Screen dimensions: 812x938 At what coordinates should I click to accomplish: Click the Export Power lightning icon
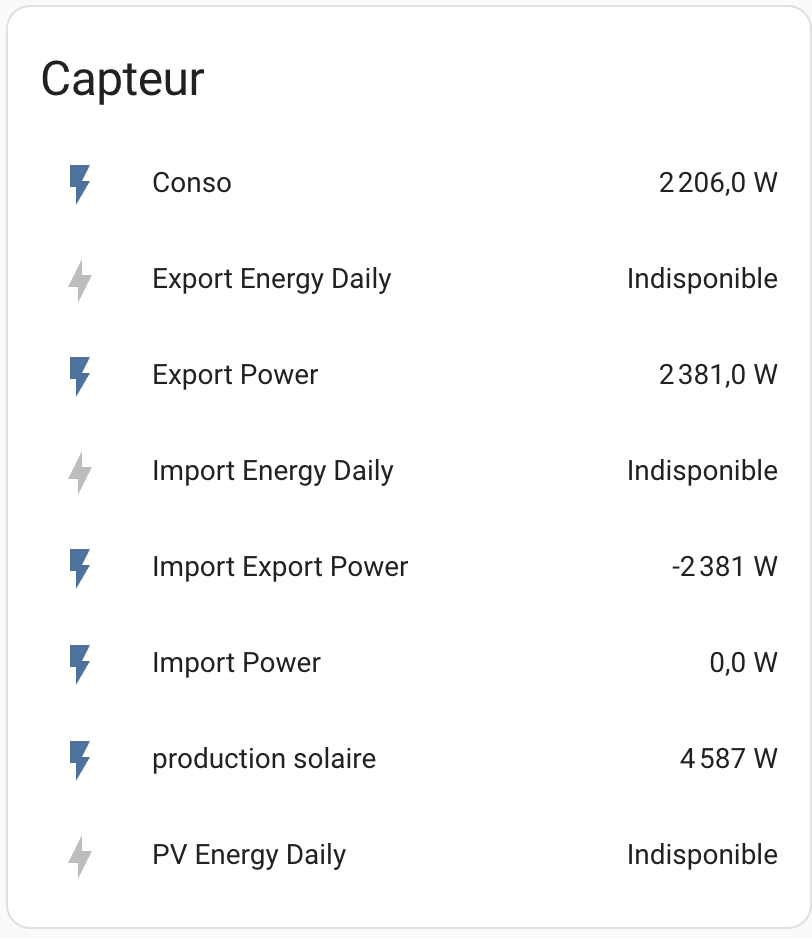(80, 376)
